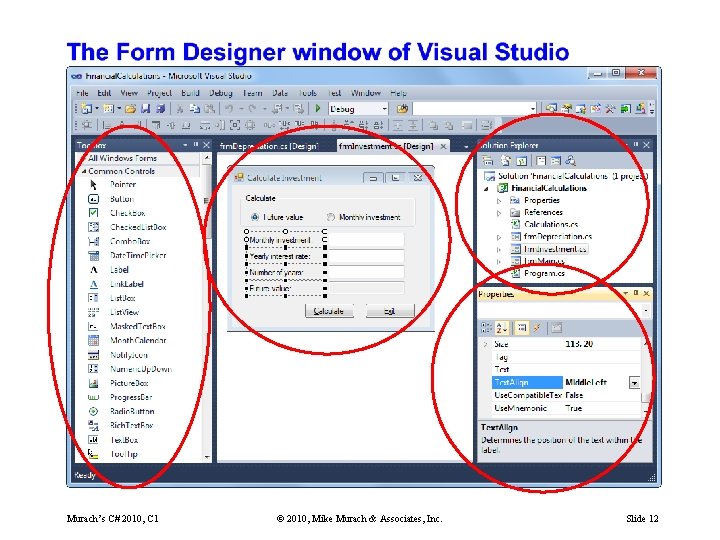Click the Save icon in toolbar
The width and height of the screenshot is (720, 540).
pos(146,109)
